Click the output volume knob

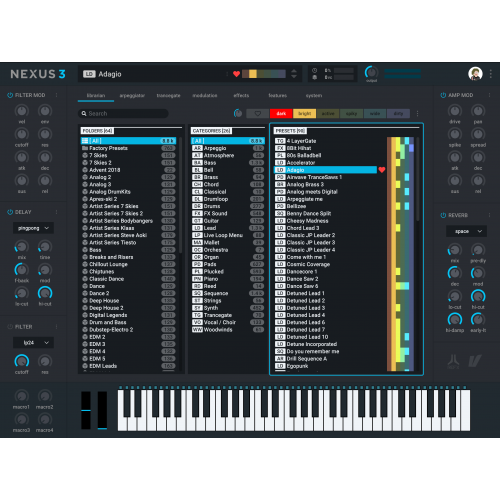pyautogui.click(x=371, y=72)
